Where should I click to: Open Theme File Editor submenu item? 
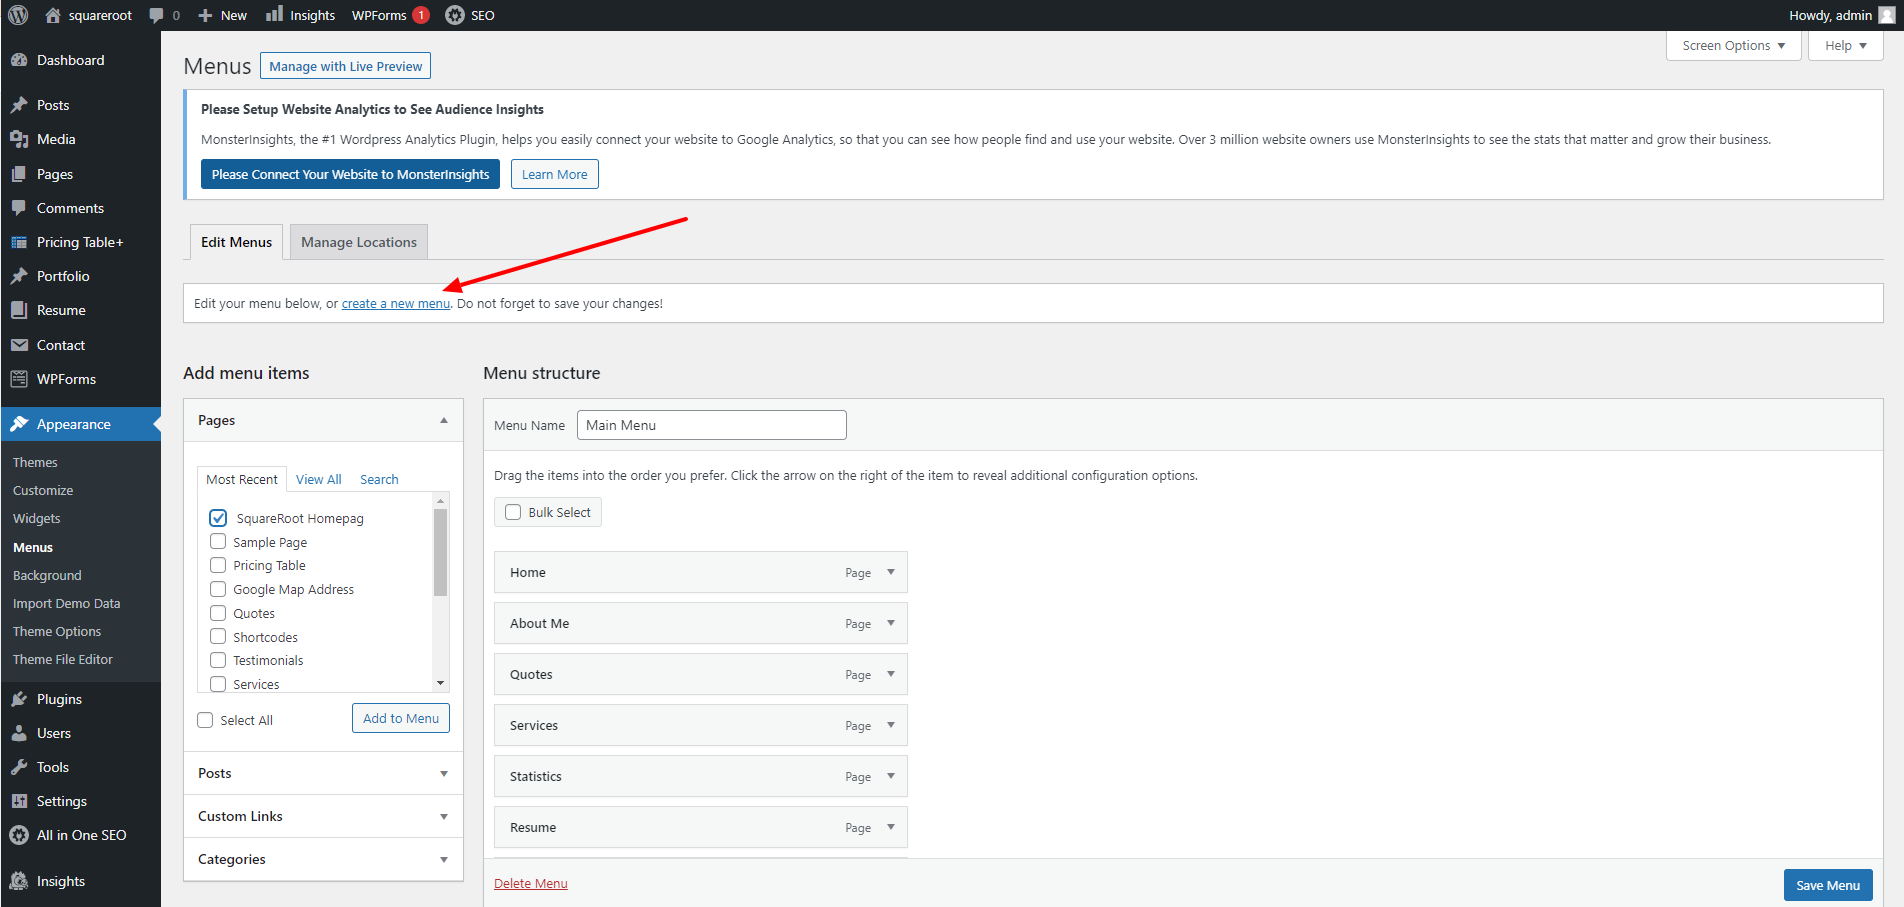(63, 659)
